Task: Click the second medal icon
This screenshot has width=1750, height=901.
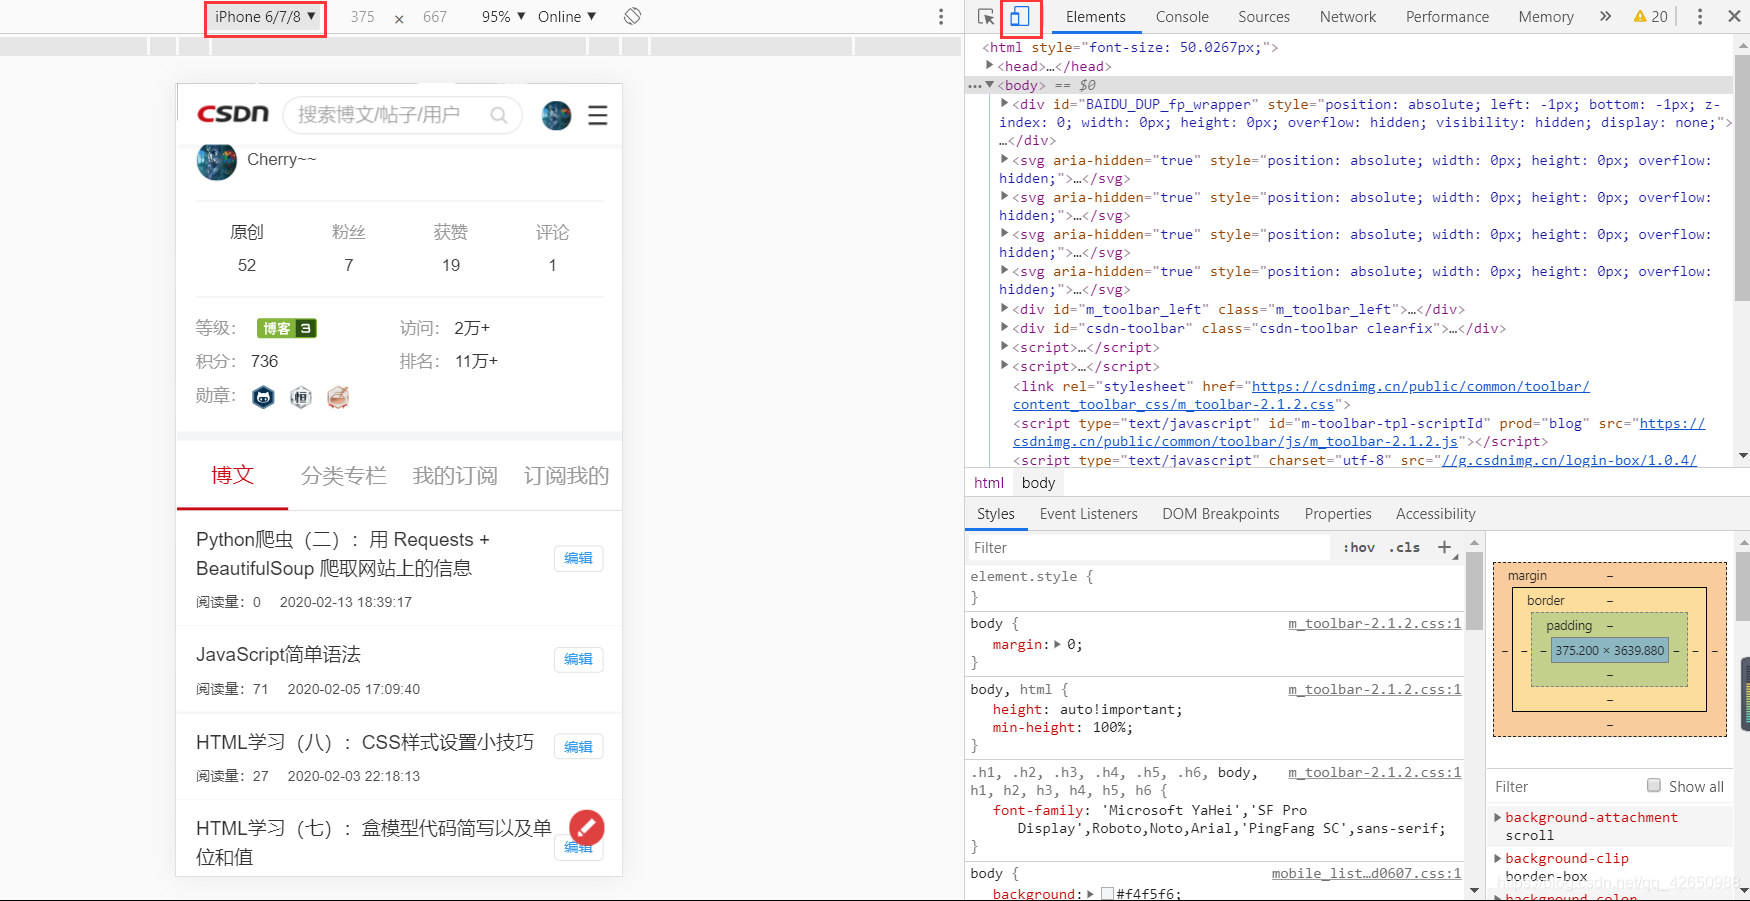Action: coord(301,397)
